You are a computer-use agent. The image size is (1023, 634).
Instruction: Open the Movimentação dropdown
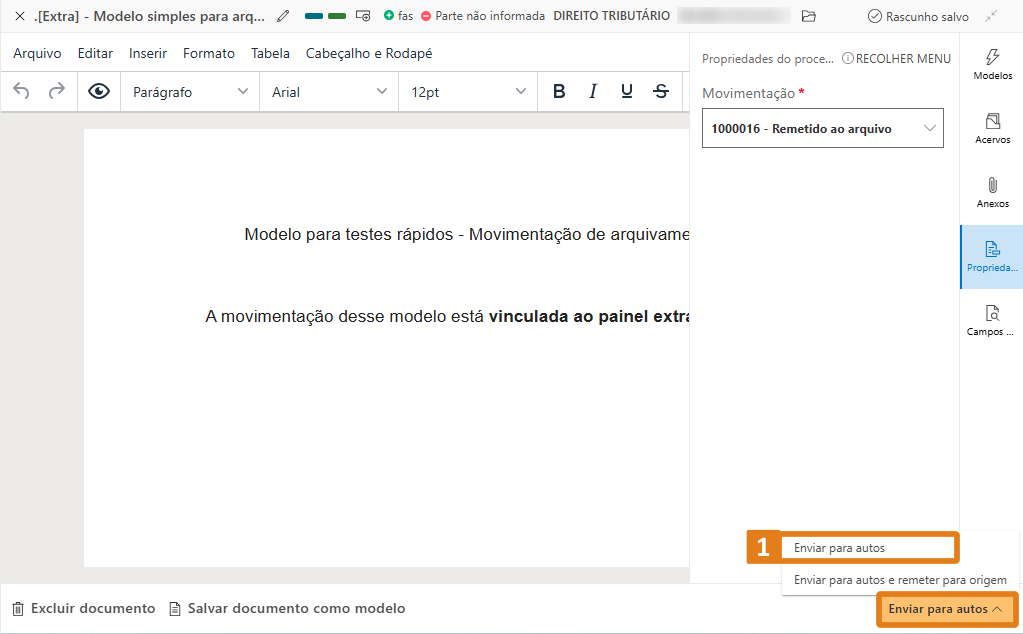[822, 128]
